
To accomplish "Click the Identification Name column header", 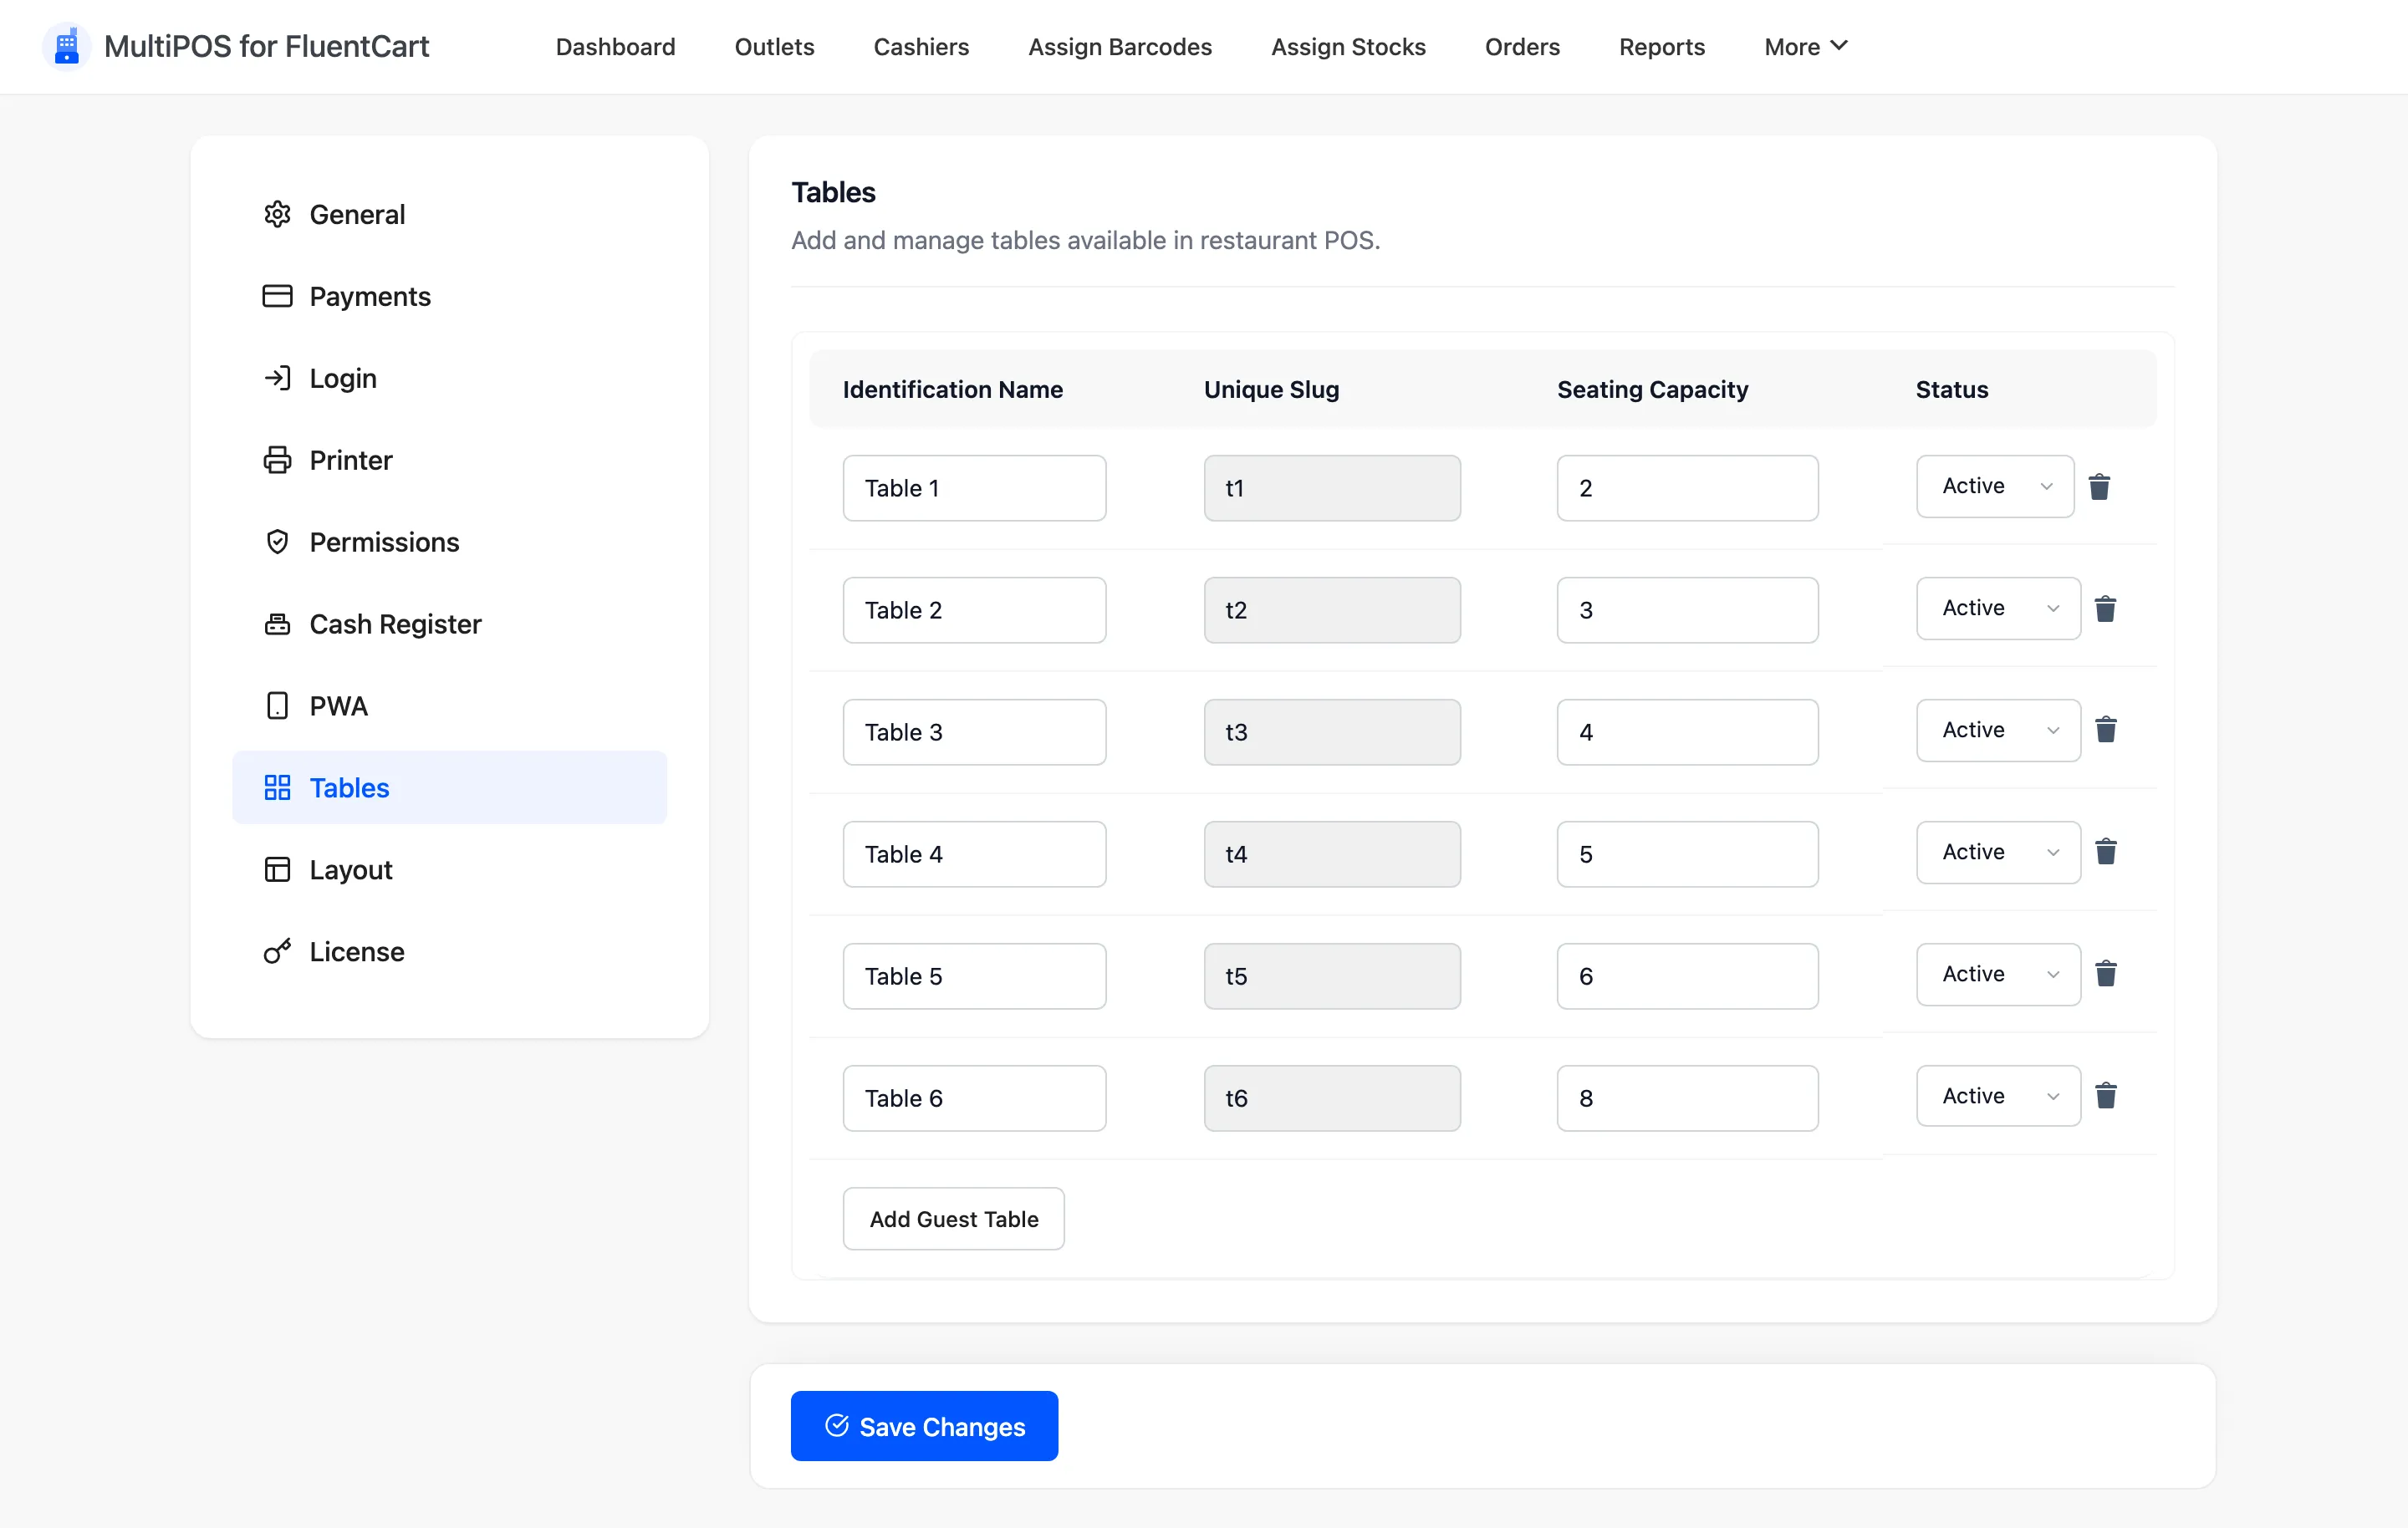I will pyautogui.click(x=952, y=390).
